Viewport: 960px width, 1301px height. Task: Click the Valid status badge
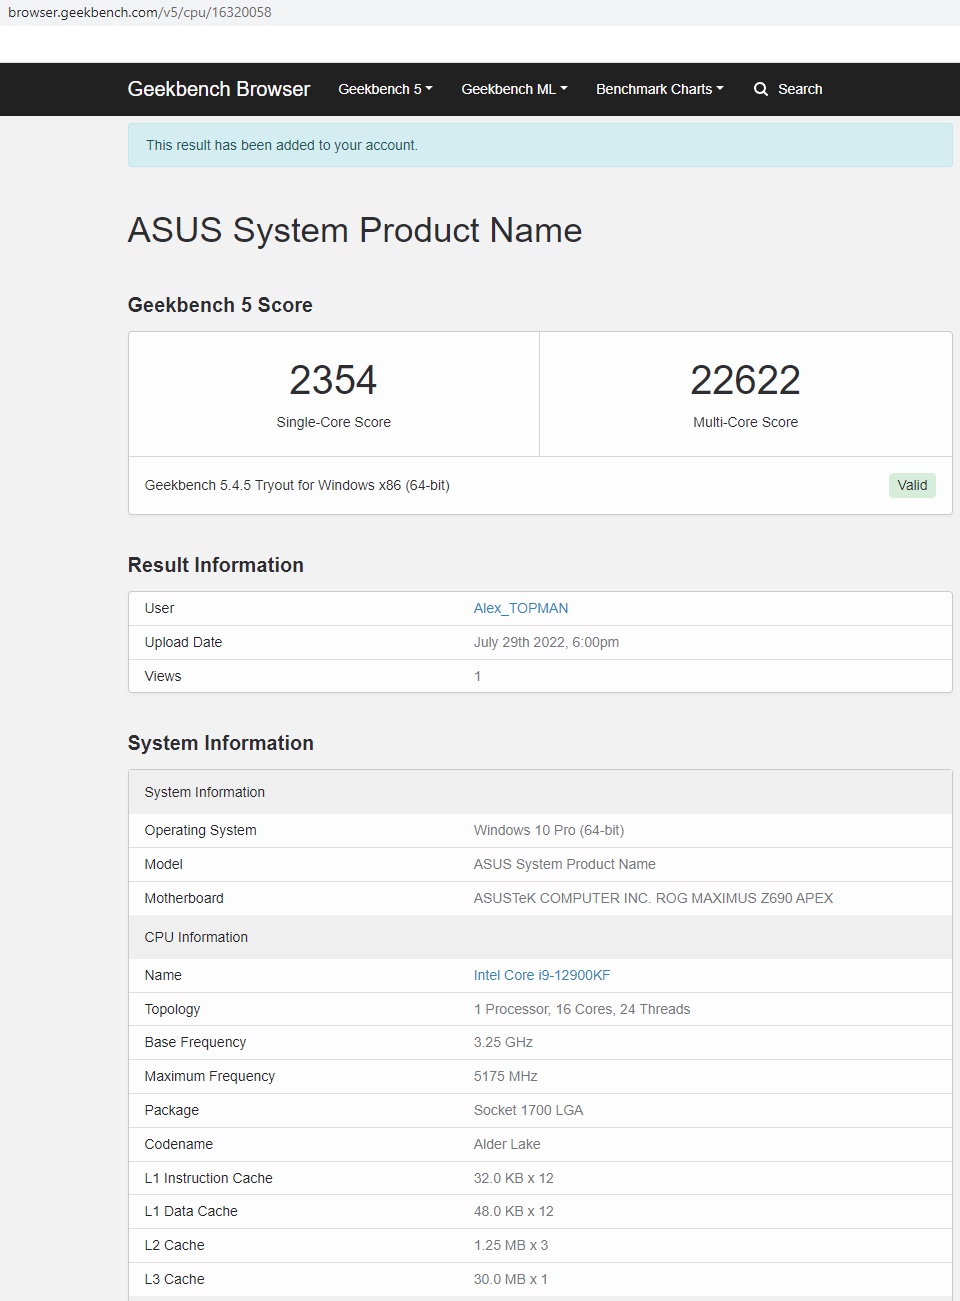click(912, 485)
